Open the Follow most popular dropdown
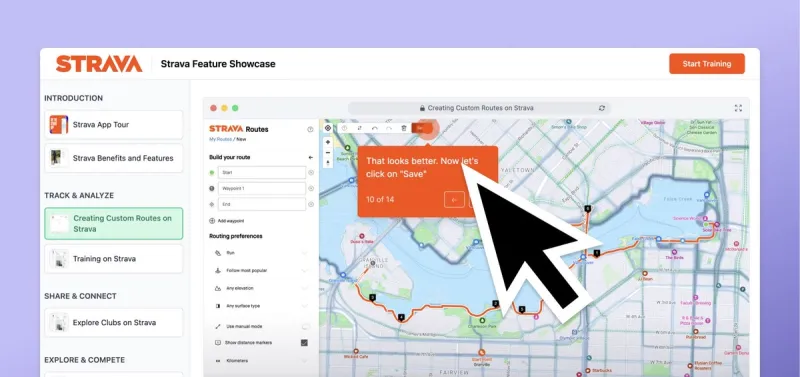800x377 pixels. pos(261,270)
